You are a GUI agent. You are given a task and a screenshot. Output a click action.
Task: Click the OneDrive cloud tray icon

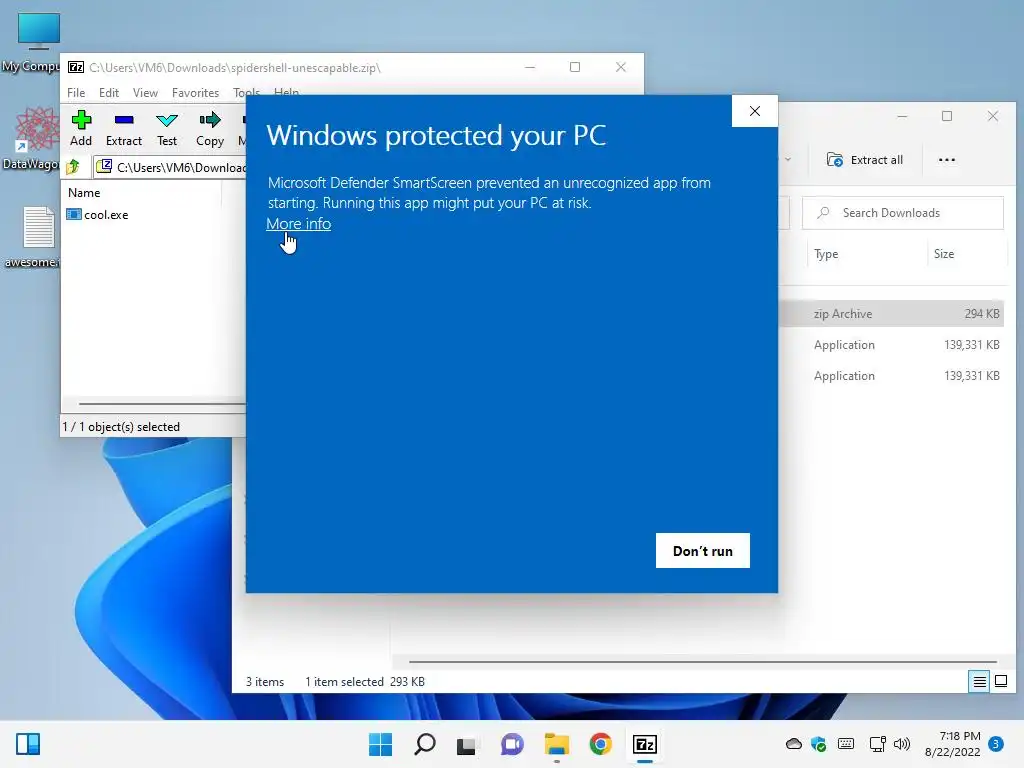[x=793, y=744]
